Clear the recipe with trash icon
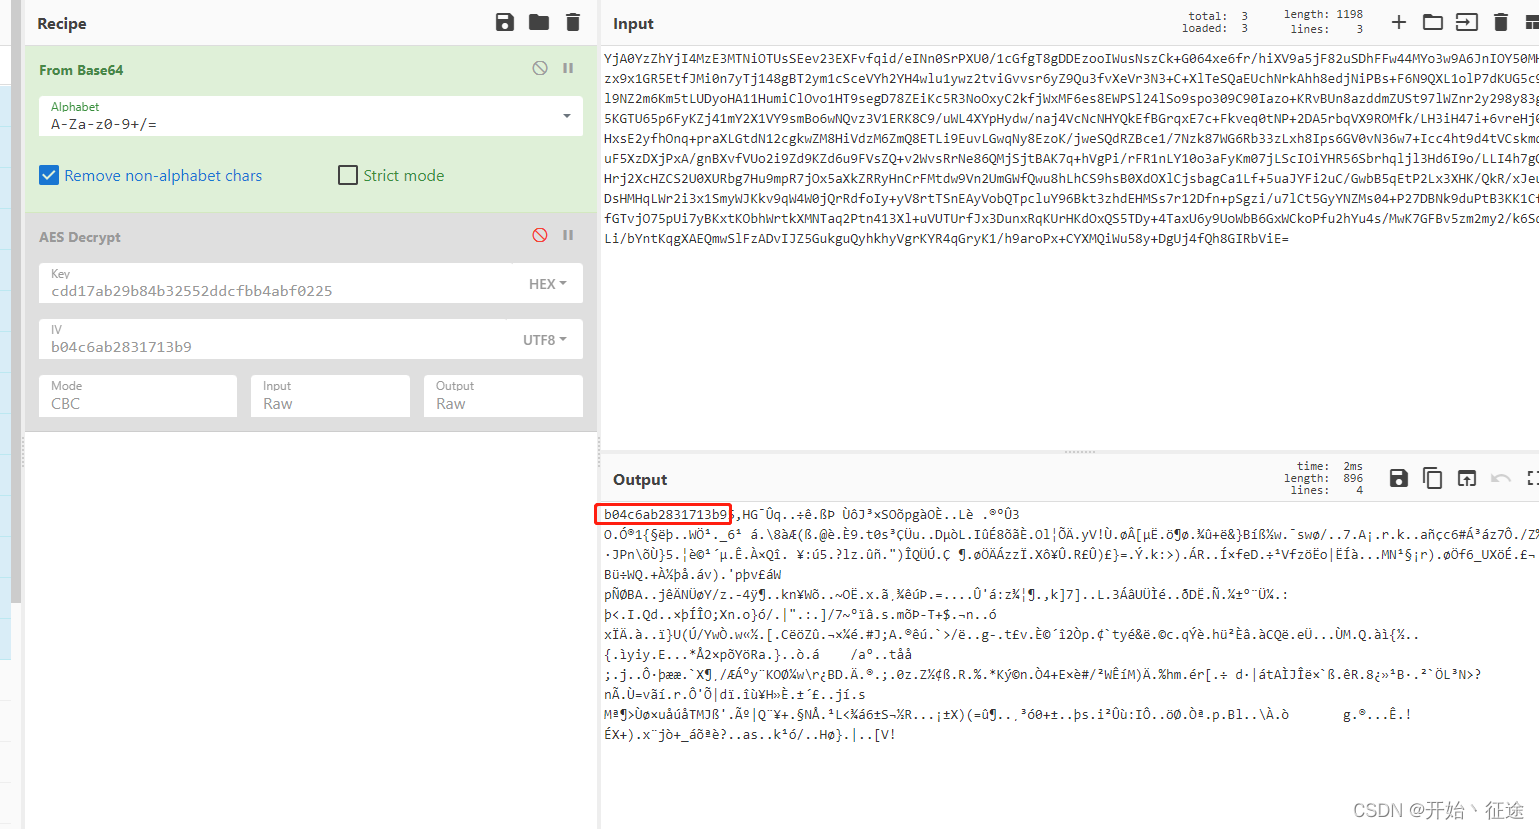1539x829 pixels. tap(573, 22)
